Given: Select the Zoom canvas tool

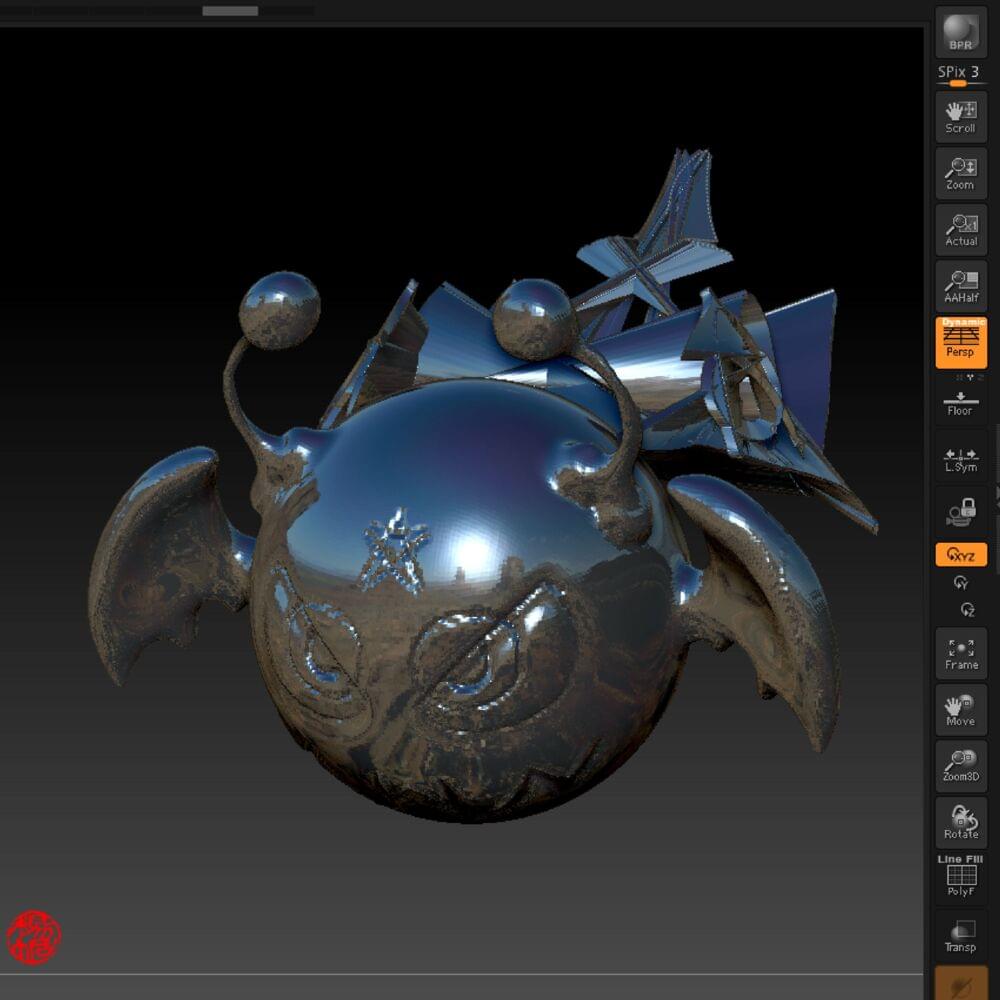Looking at the screenshot, I should (960, 173).
